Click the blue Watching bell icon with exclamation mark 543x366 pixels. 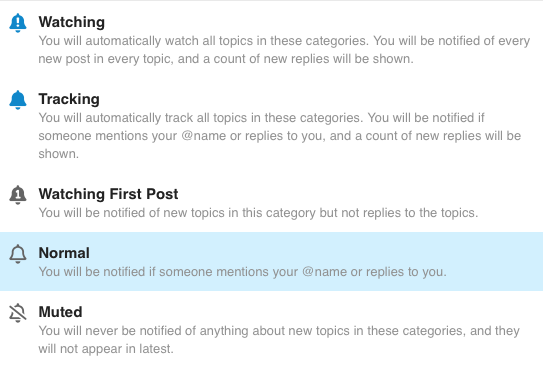tap(18, 23)
